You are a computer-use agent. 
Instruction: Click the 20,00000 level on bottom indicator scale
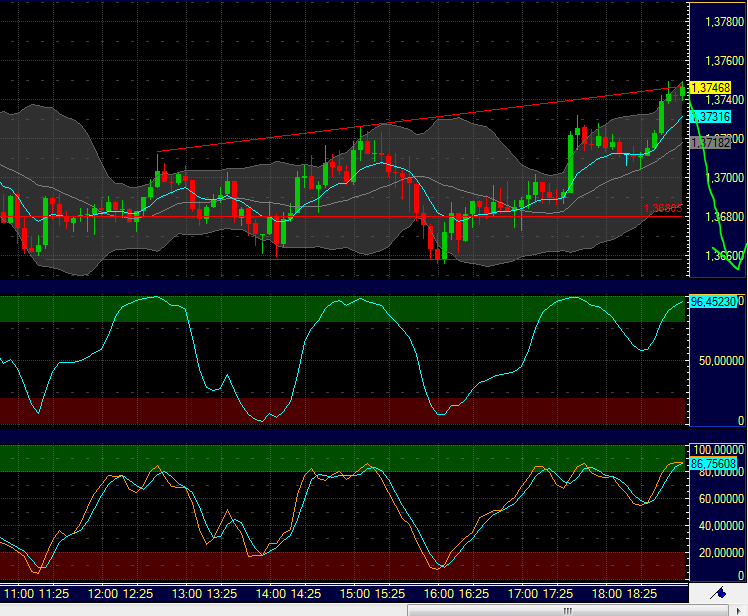coord(716,552)
